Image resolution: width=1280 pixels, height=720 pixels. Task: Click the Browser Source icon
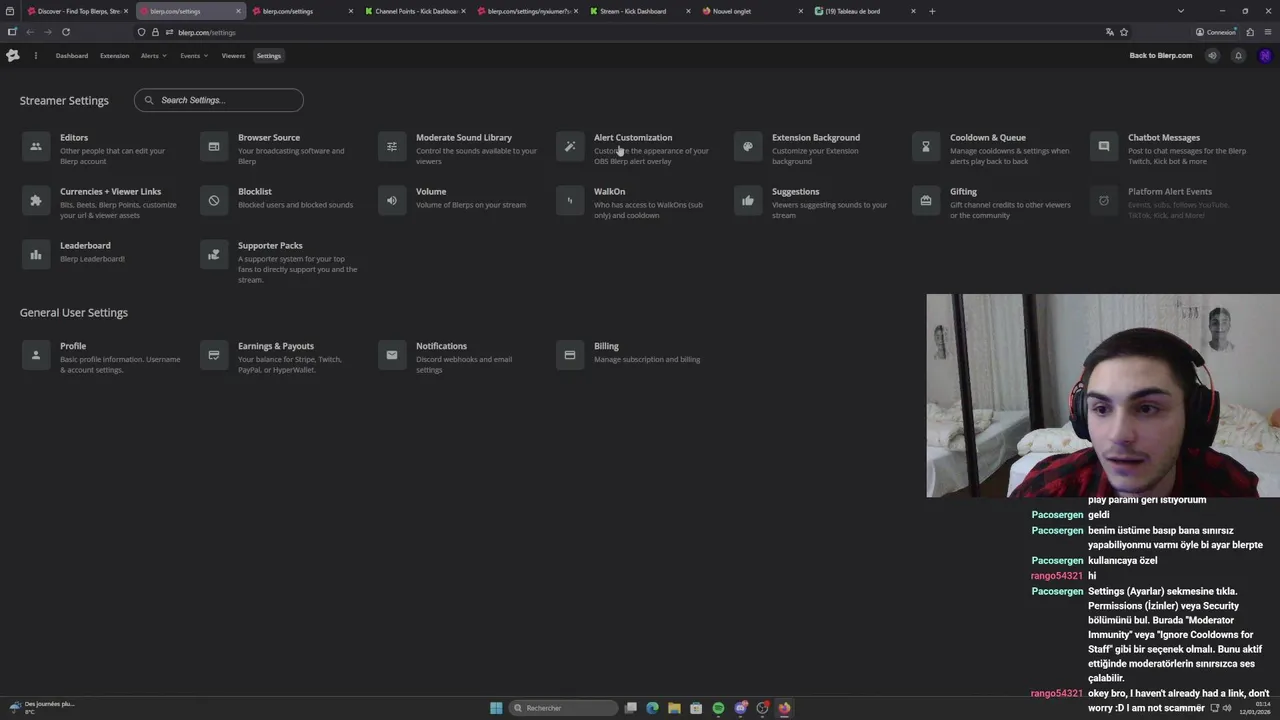[214, 147]
